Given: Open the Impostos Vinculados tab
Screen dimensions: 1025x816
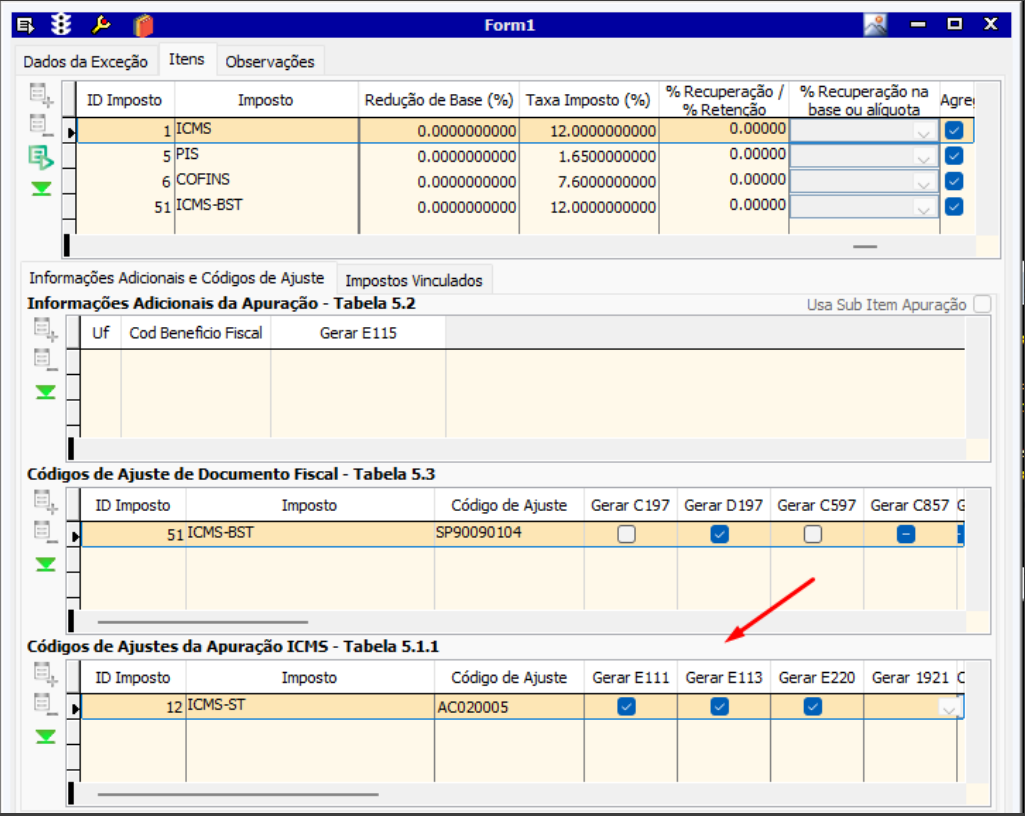Looking at the screenshot, I should tap(414, 280).
